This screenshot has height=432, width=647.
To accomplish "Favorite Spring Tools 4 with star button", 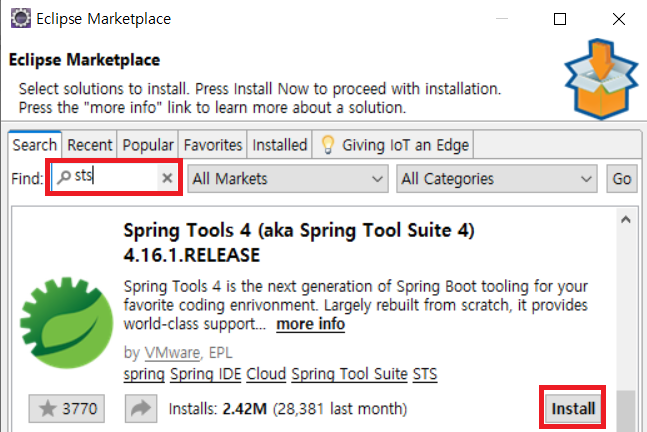I will point(66,408).
